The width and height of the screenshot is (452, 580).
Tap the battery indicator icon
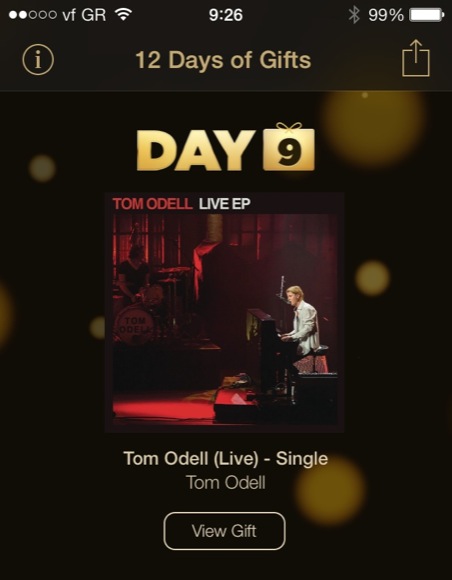426,15
